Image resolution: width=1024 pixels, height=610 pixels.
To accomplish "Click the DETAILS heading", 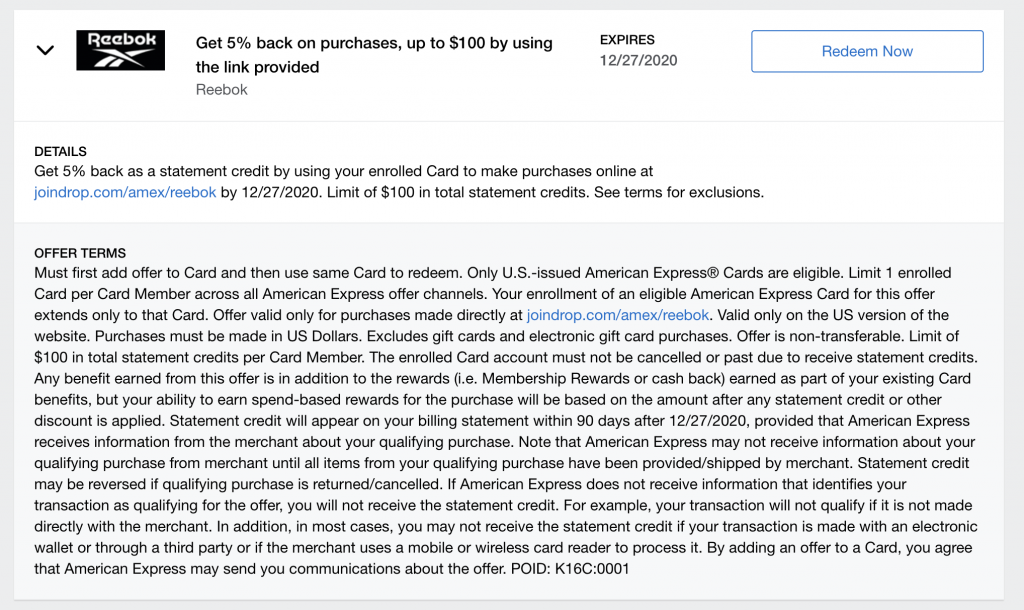I will pyautogui.click(x=60, y=151).
